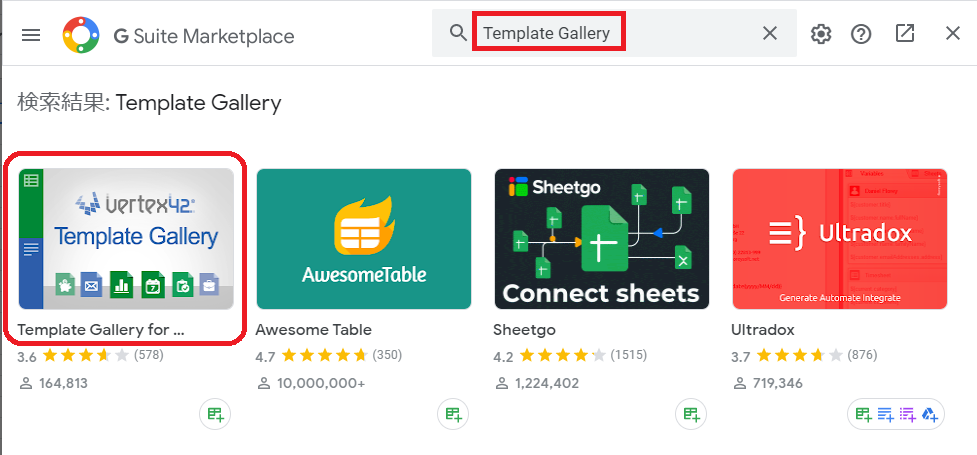
Task: Click the compatible apps icons under Ultradox
Action: (x=897, y=414)
